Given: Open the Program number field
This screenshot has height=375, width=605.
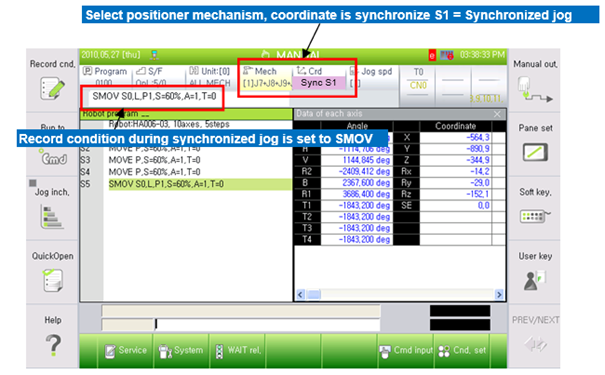Looking at the screenshot, I should click(106, 77).
